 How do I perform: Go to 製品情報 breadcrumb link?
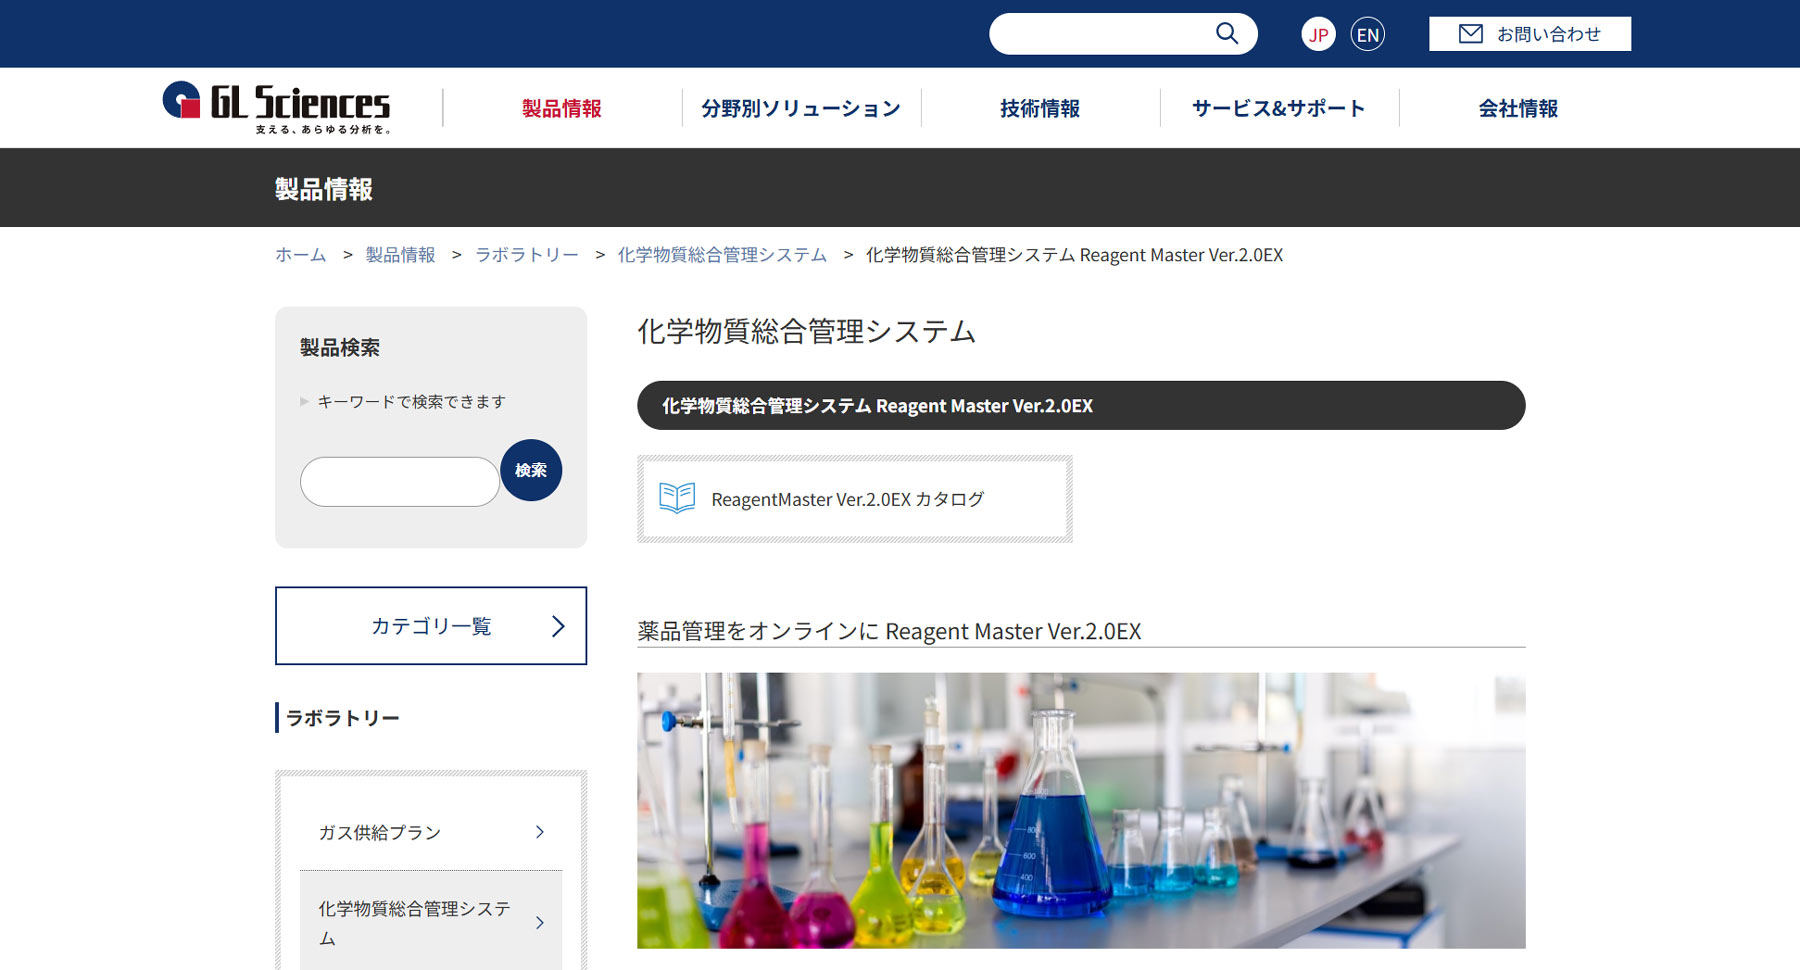[400, 255]
